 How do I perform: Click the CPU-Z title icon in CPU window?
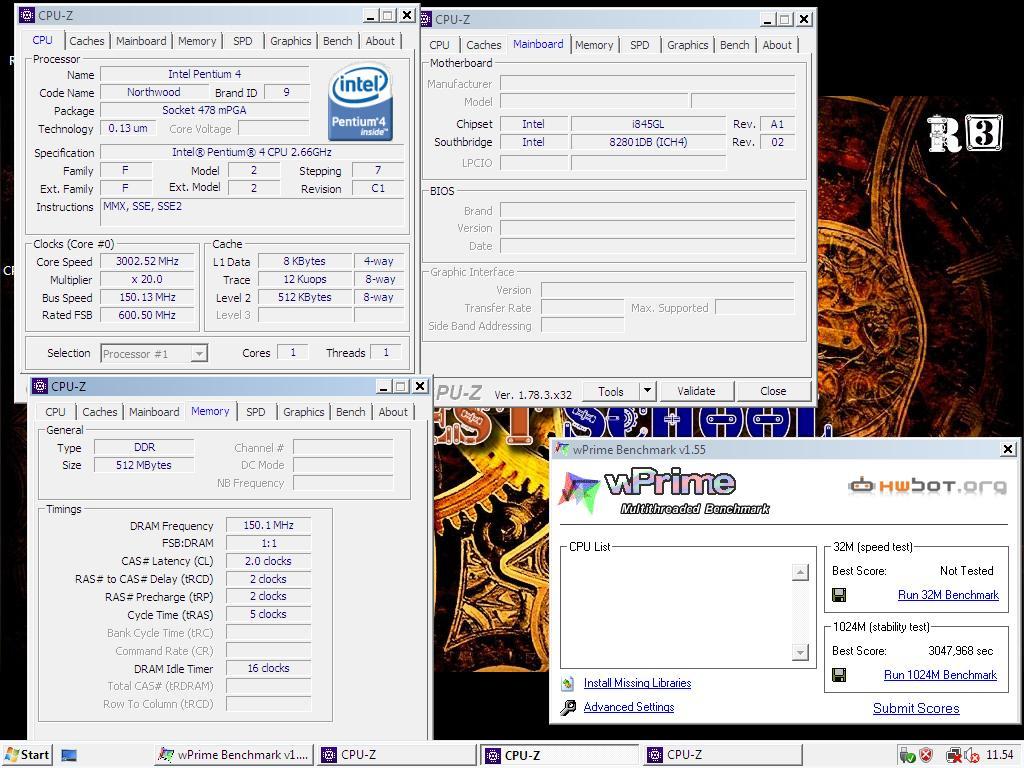pyautogui.click(x=27, y=15)
